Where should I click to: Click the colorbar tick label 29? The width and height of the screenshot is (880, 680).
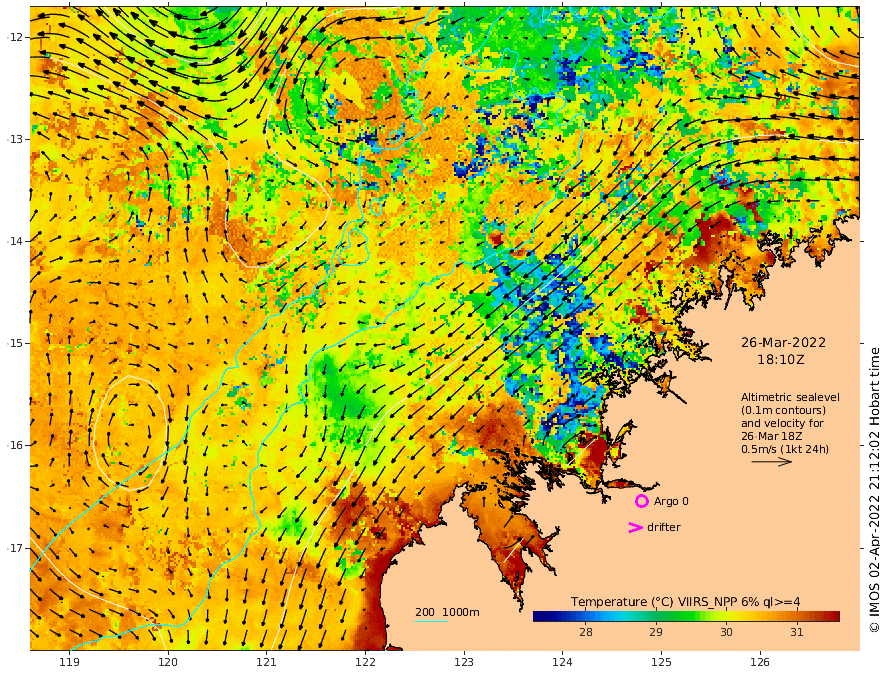(656, 632)
